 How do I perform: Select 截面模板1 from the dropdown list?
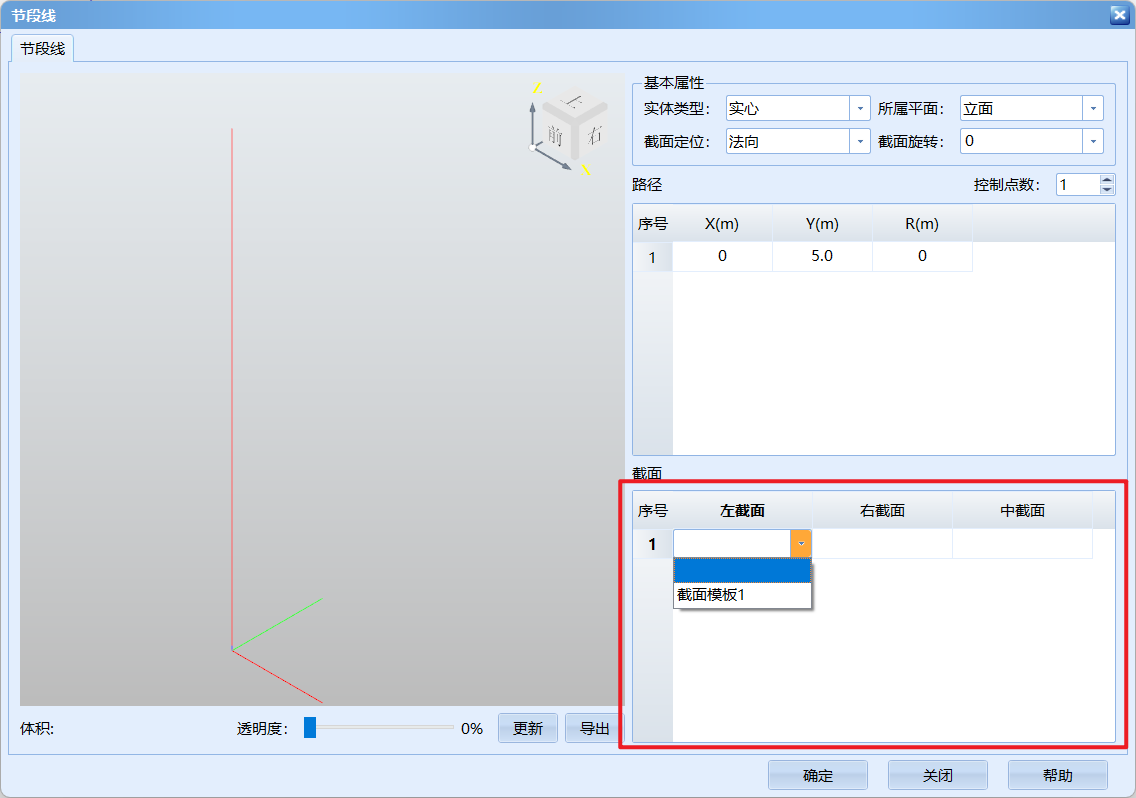pyautogui.click(x=742, y=595)
